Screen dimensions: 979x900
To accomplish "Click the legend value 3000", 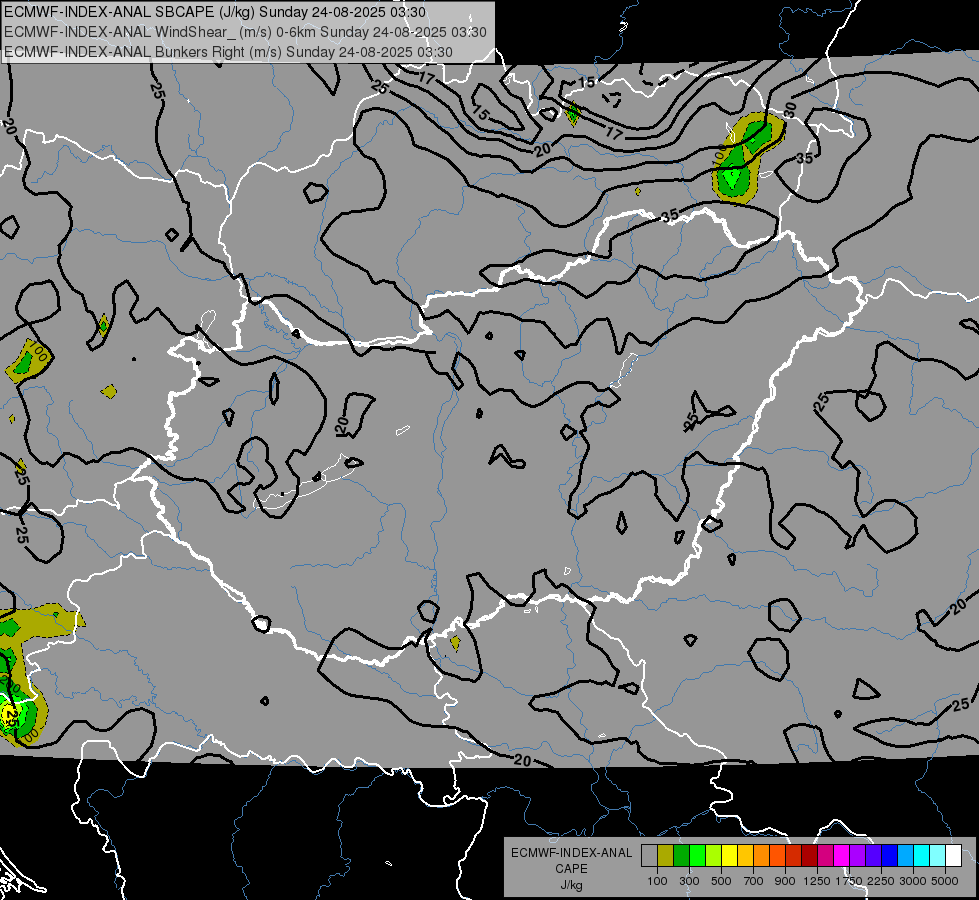I will tap(913, 881).
